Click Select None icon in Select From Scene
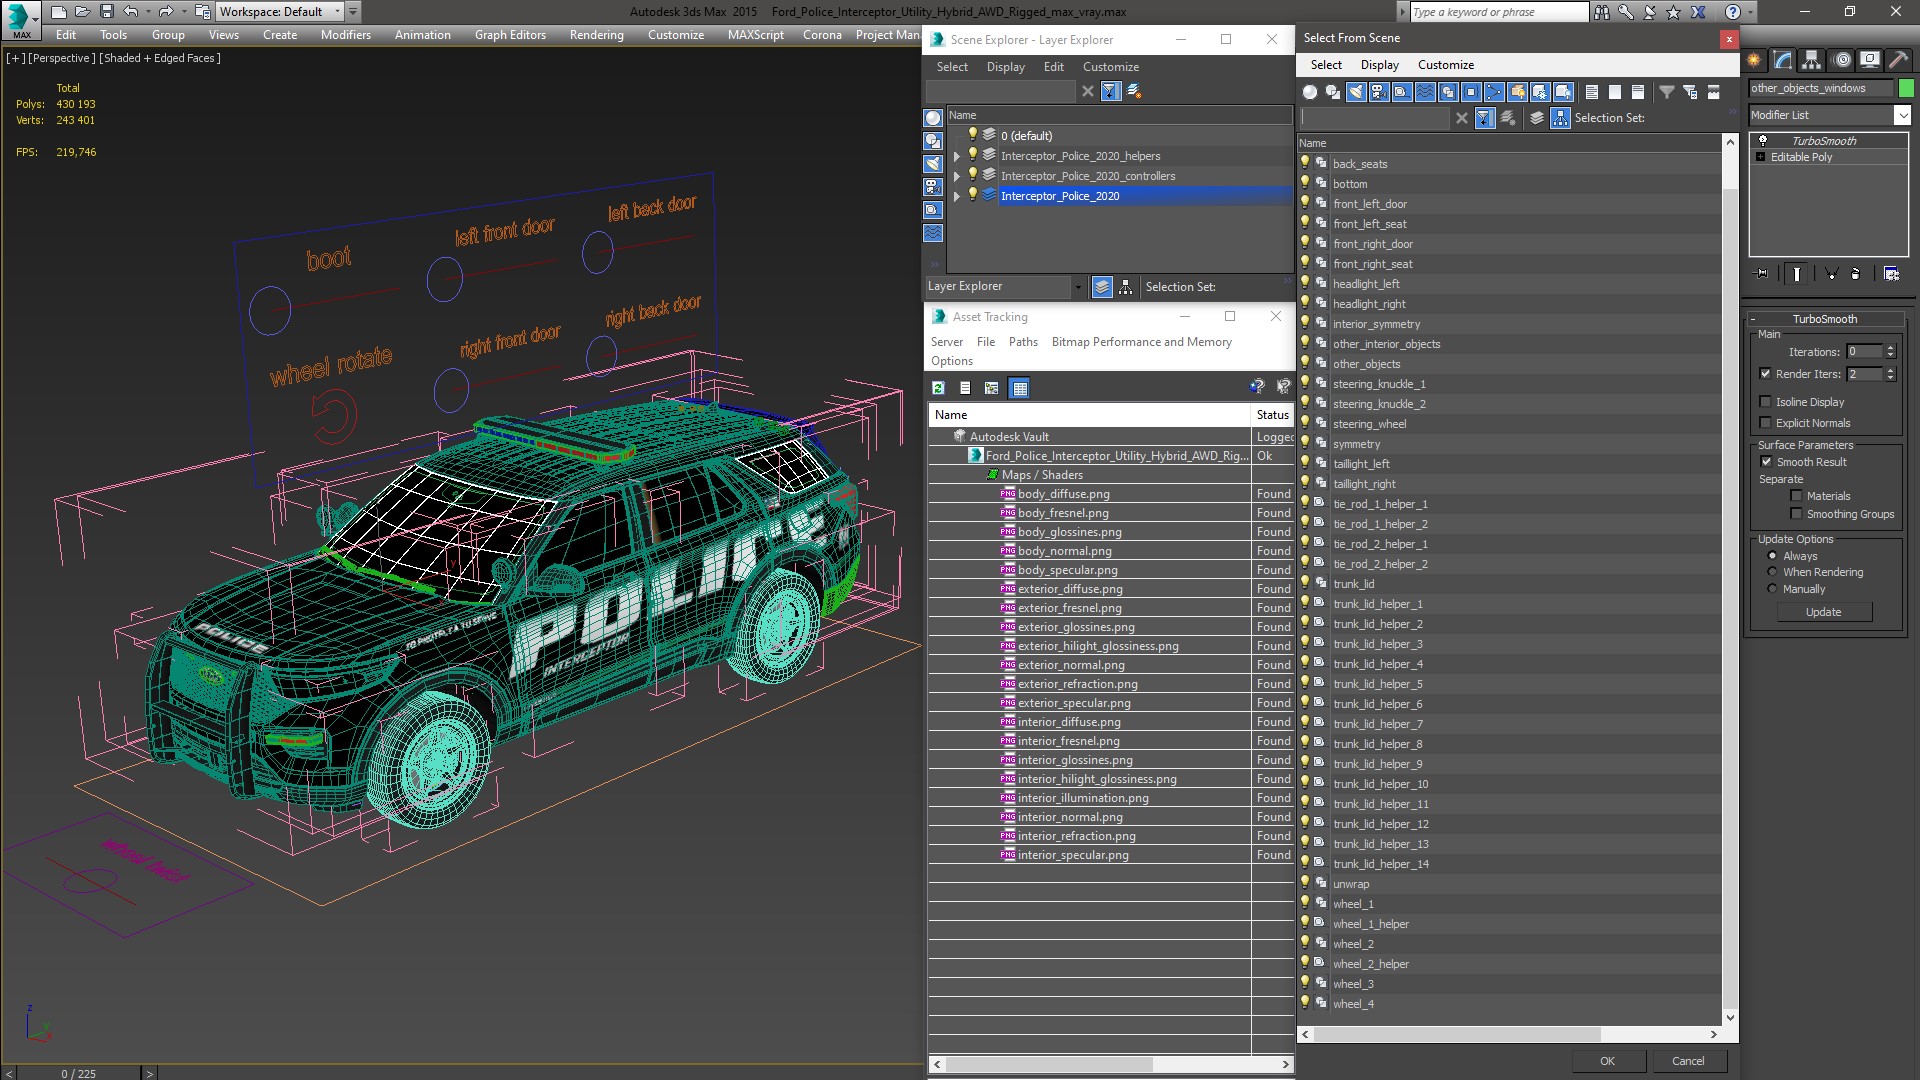The height and width of the screenshot is (1080, 1920). pyautogui.click(x=1615, y=92)
